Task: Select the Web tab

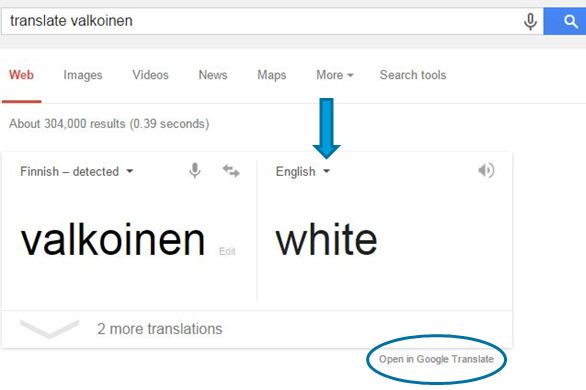Action: 21,75
